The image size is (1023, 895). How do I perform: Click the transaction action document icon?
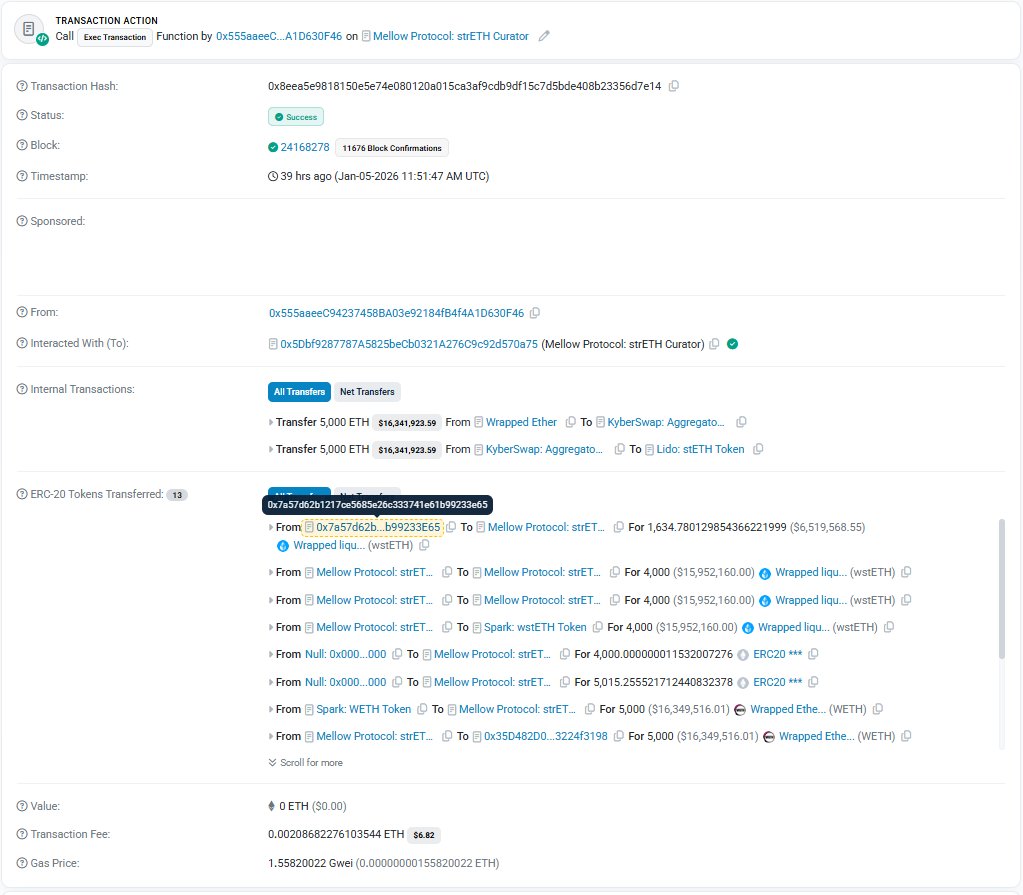[29, 29]
